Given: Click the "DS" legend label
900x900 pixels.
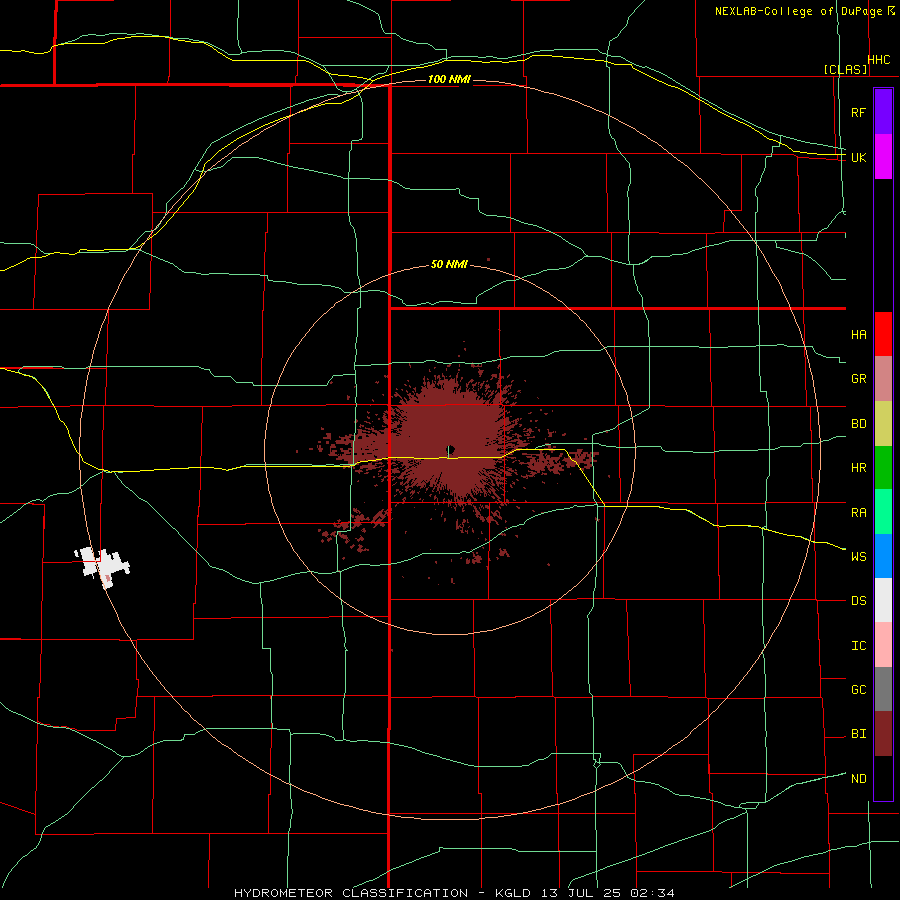Looking at the screenshot, I should click(x=858, y=601).
